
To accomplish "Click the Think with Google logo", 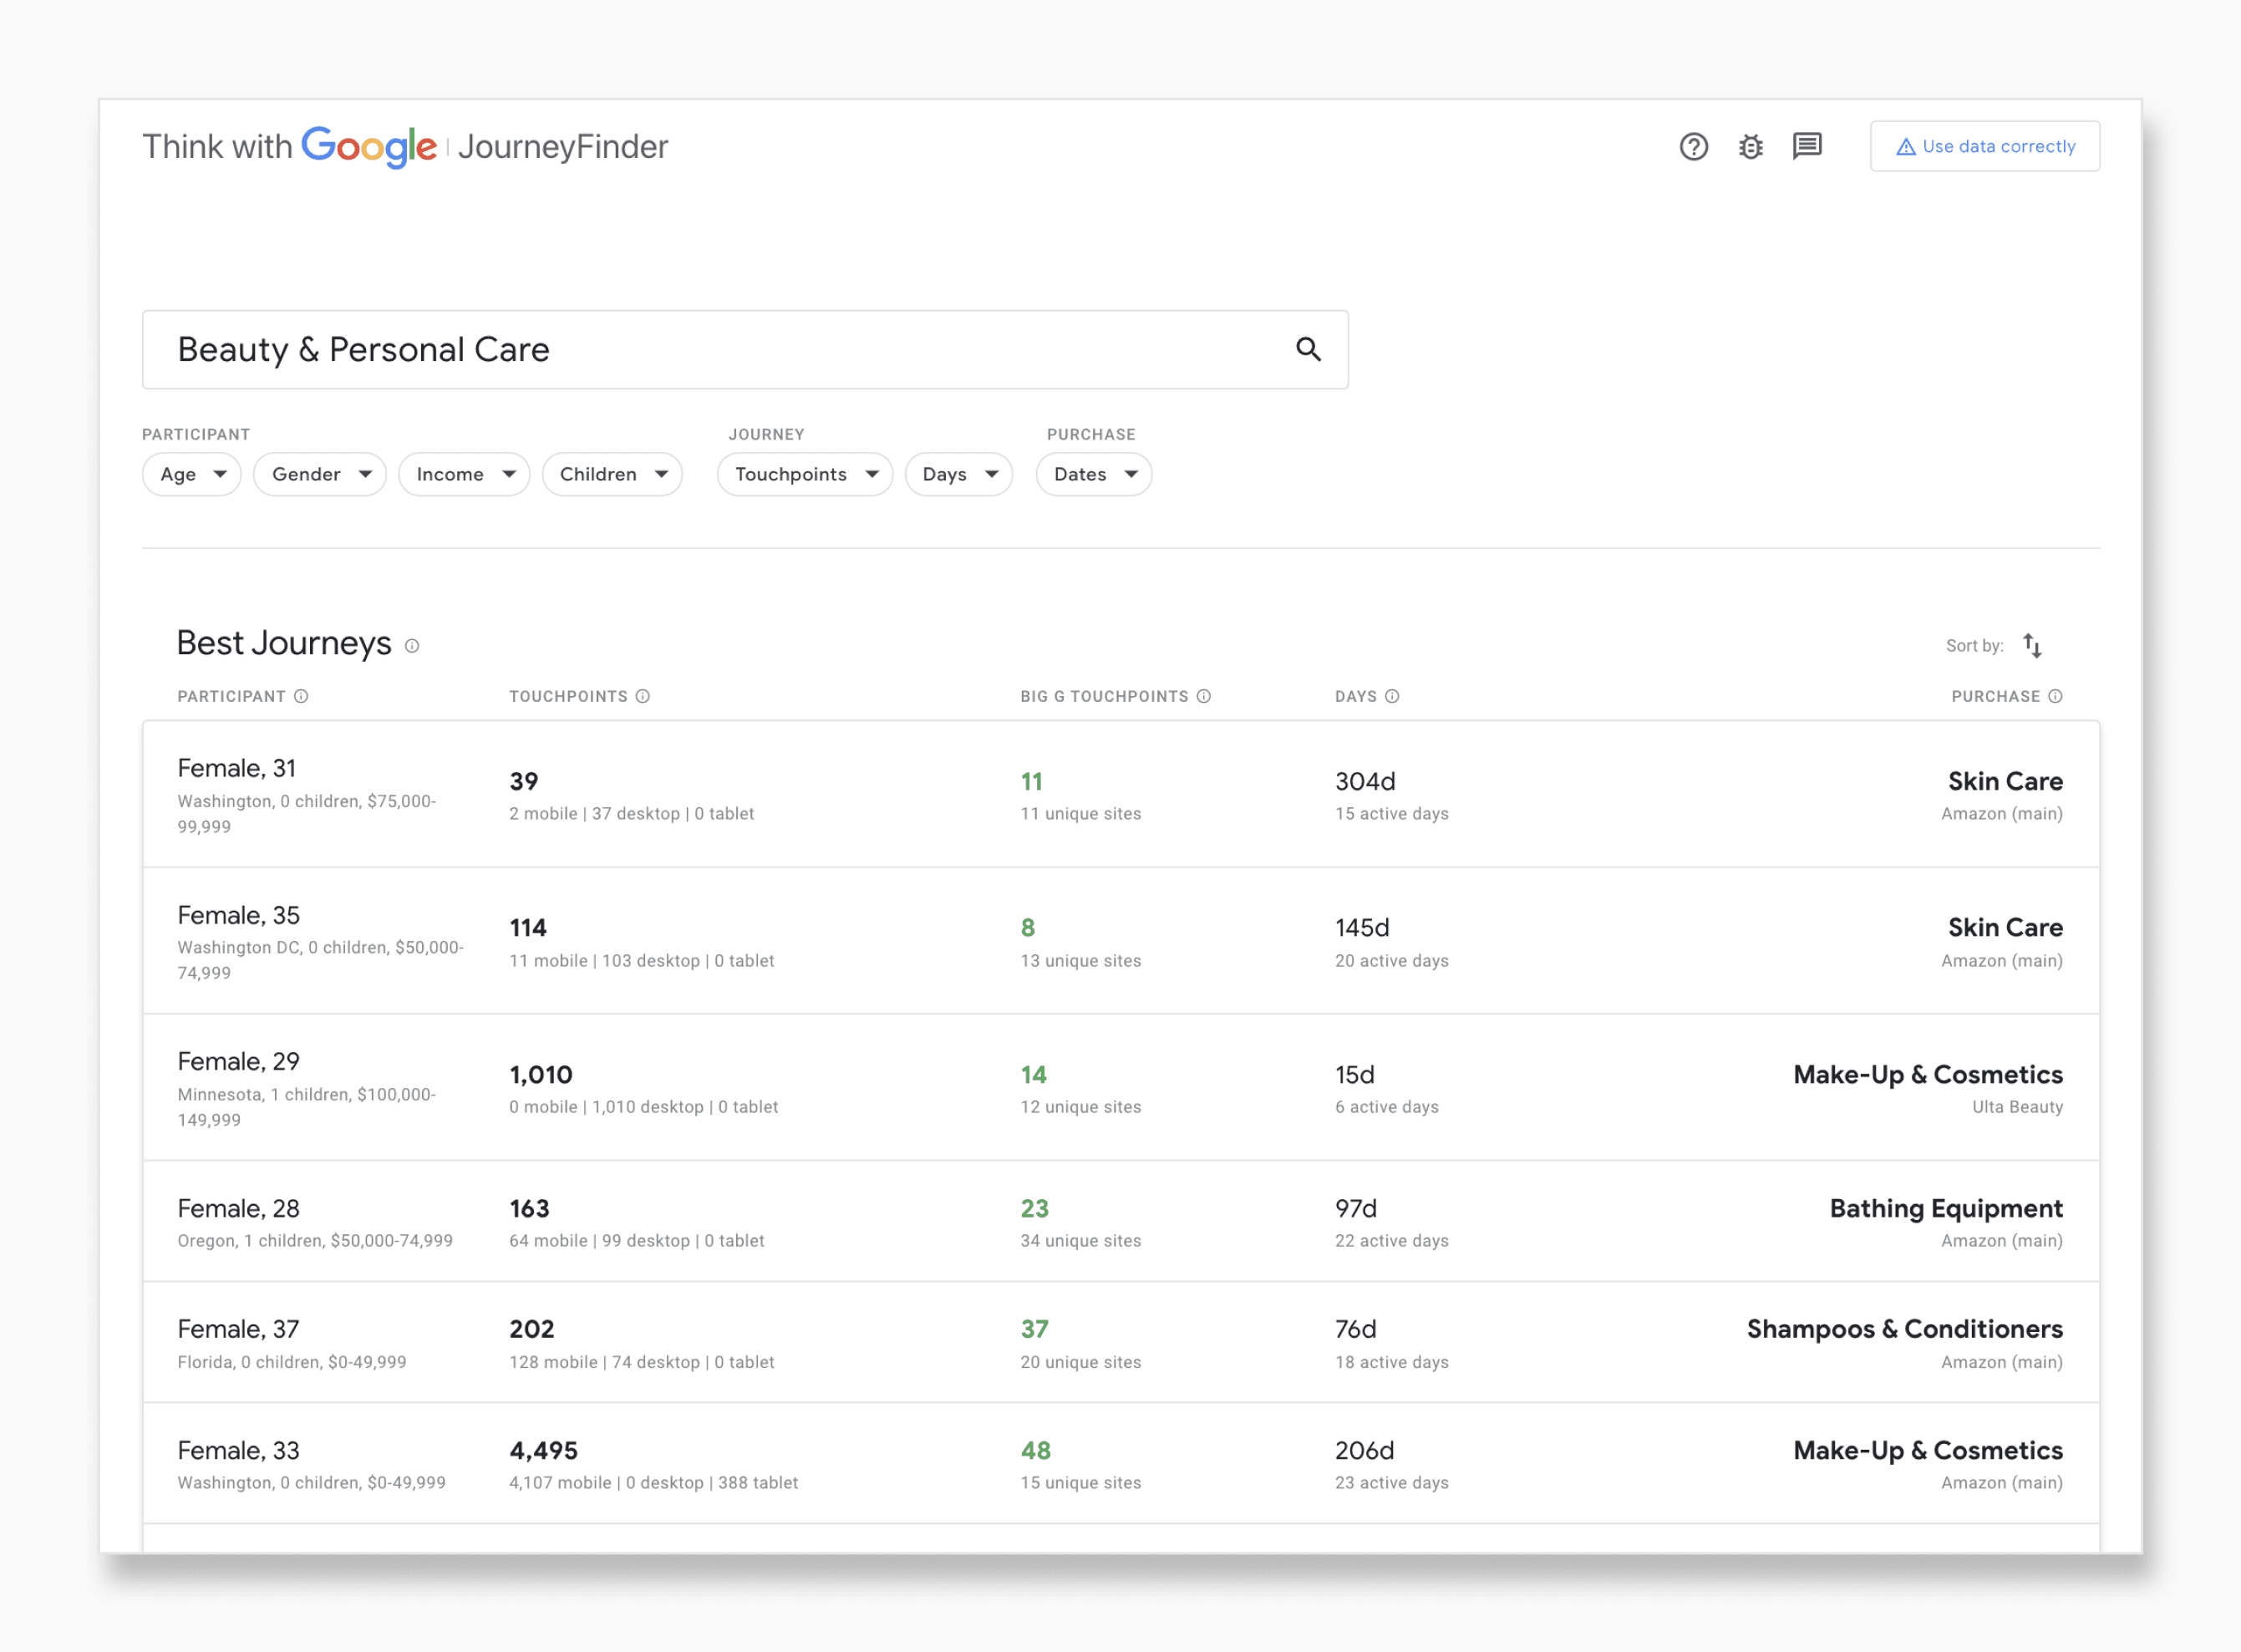I will (x=290, y=146).
